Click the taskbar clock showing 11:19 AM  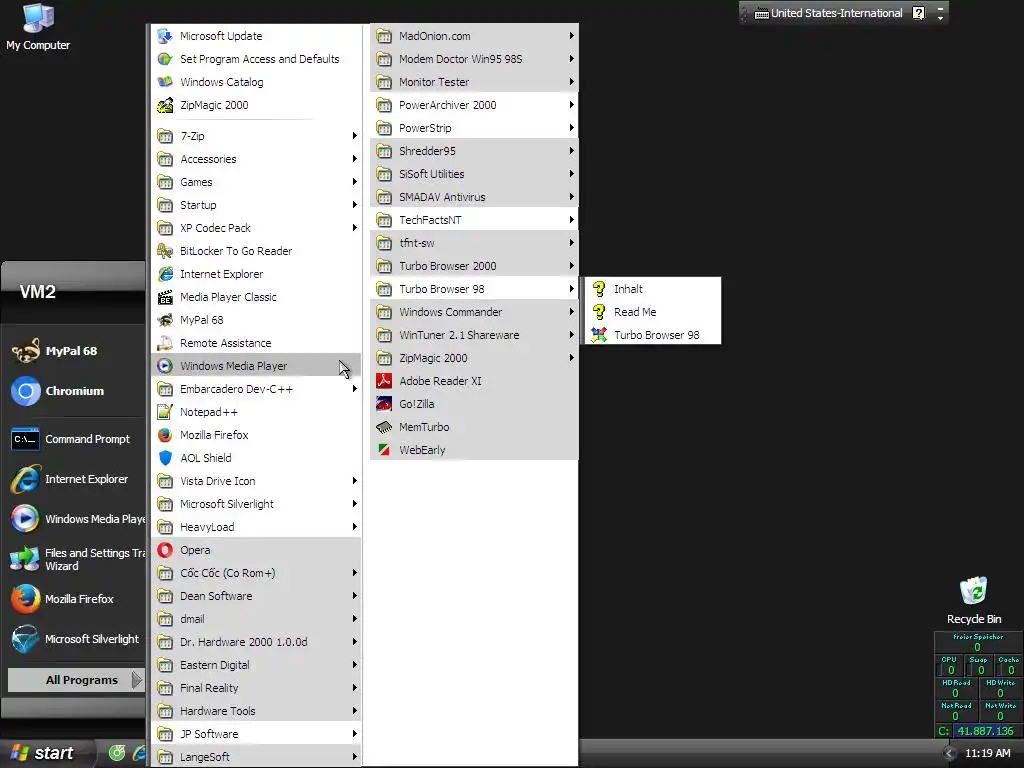[x=987, y=753]
